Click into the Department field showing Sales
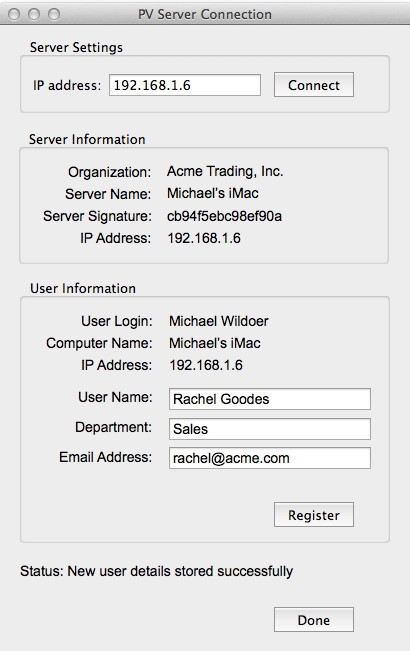Image resolution: width=410 pixels, height=651 pixels. tap(270, 429)
